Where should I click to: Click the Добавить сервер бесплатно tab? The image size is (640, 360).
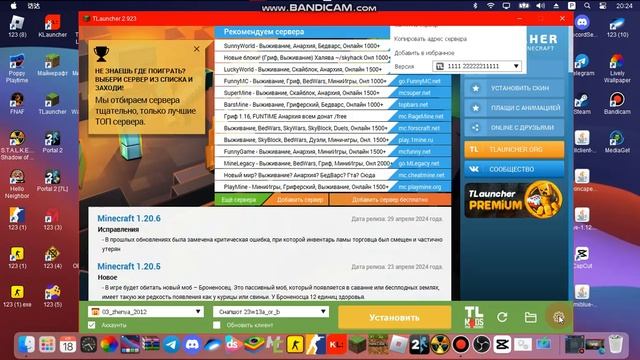(390, 200)
